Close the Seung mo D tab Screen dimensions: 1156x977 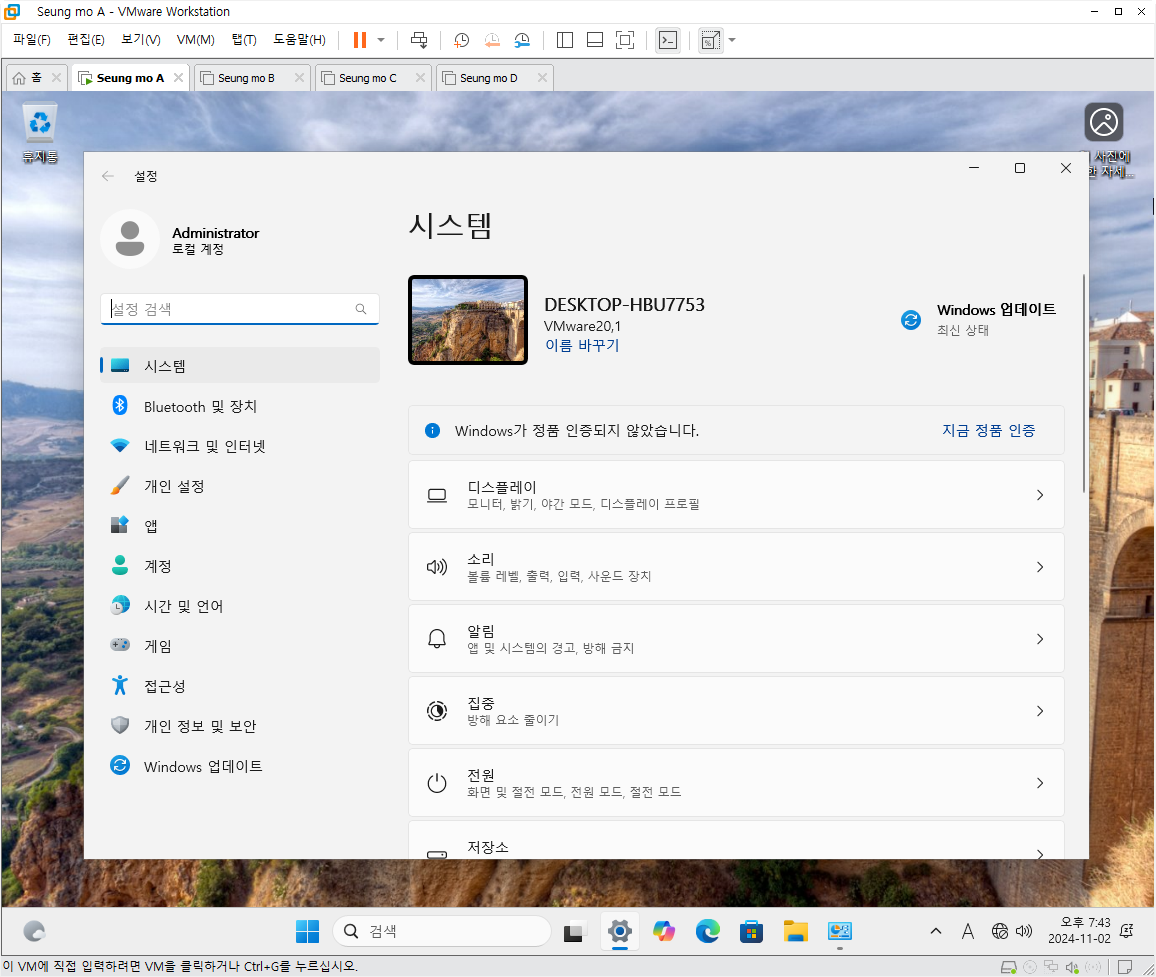(x=543, y=77)
